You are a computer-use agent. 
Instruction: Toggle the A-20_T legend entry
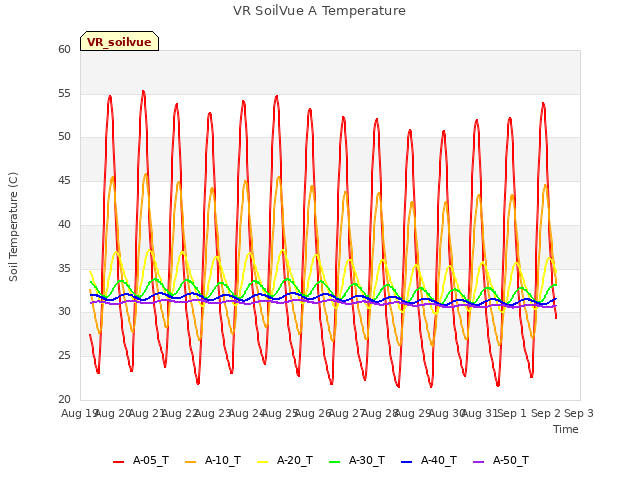[x=285, y=461]
